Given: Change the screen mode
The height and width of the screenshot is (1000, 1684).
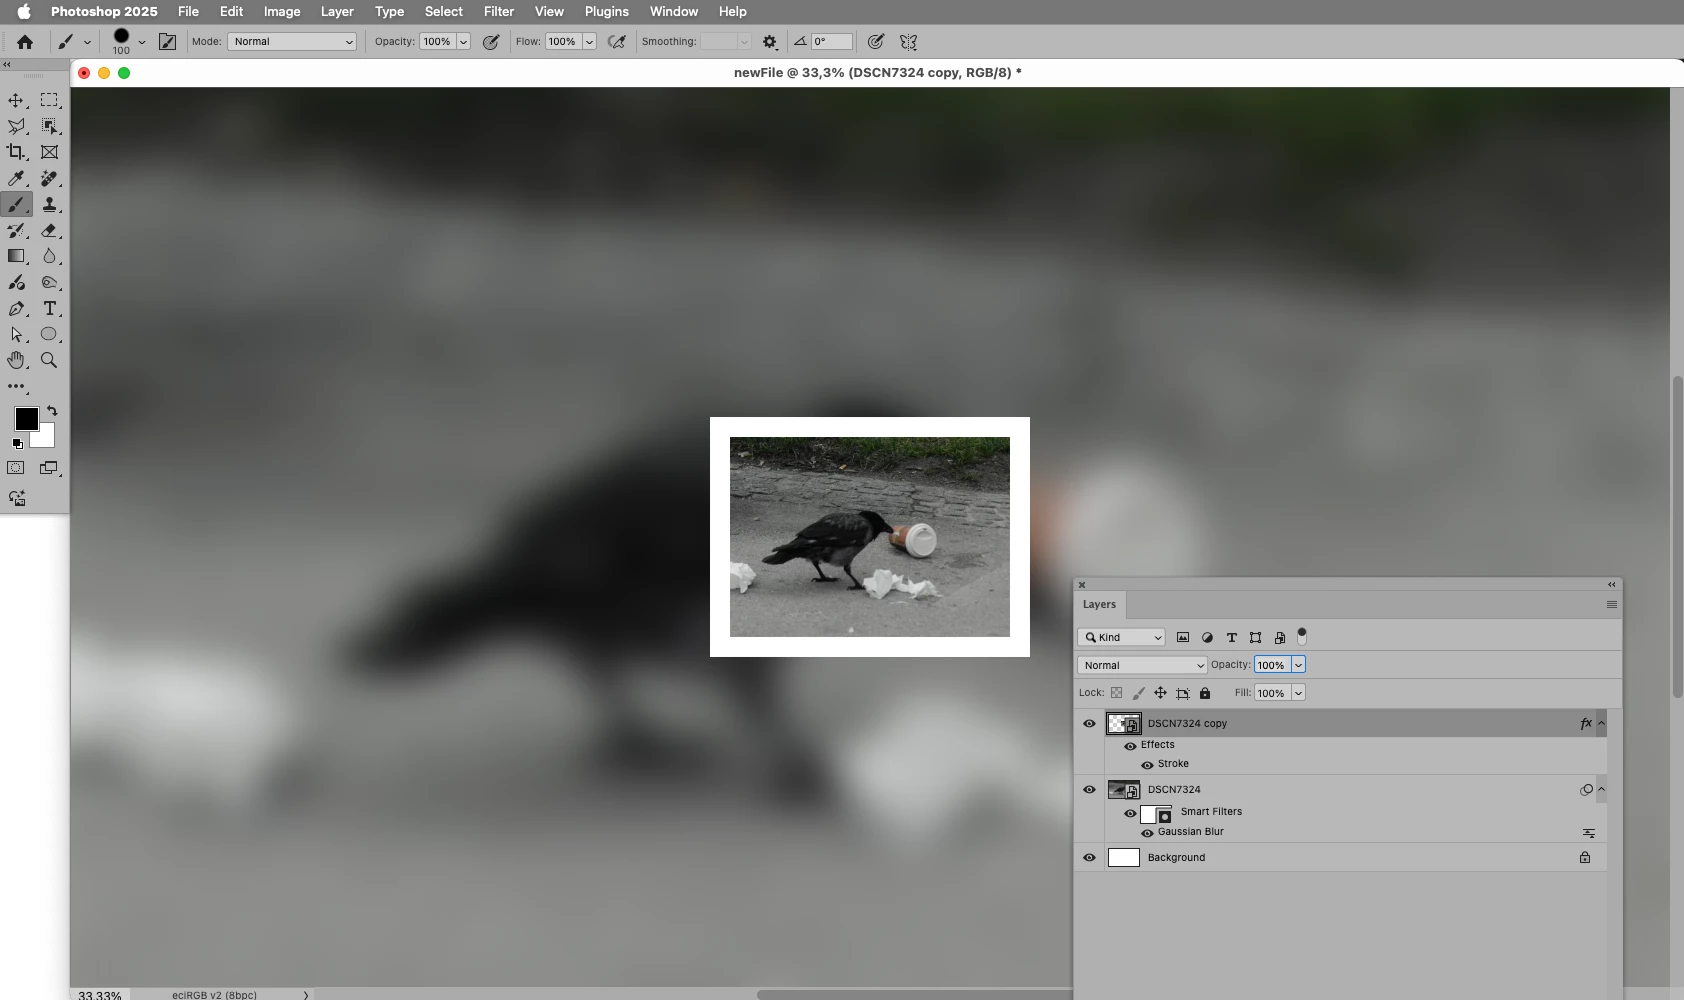Looking at the screenshot, I should (x=49, y=468).
